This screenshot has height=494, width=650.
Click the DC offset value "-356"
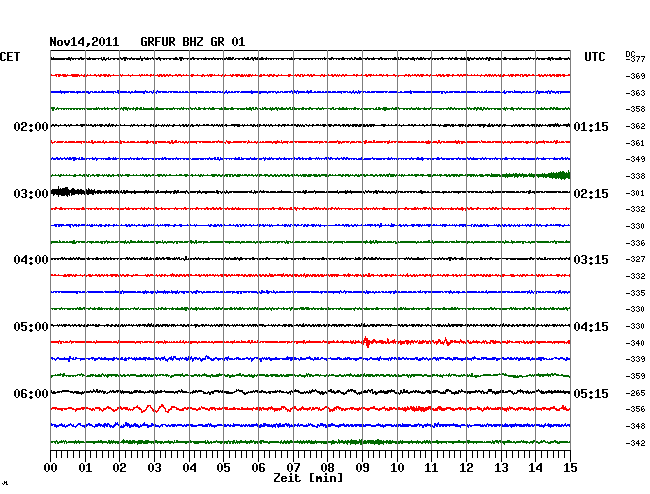635,409
